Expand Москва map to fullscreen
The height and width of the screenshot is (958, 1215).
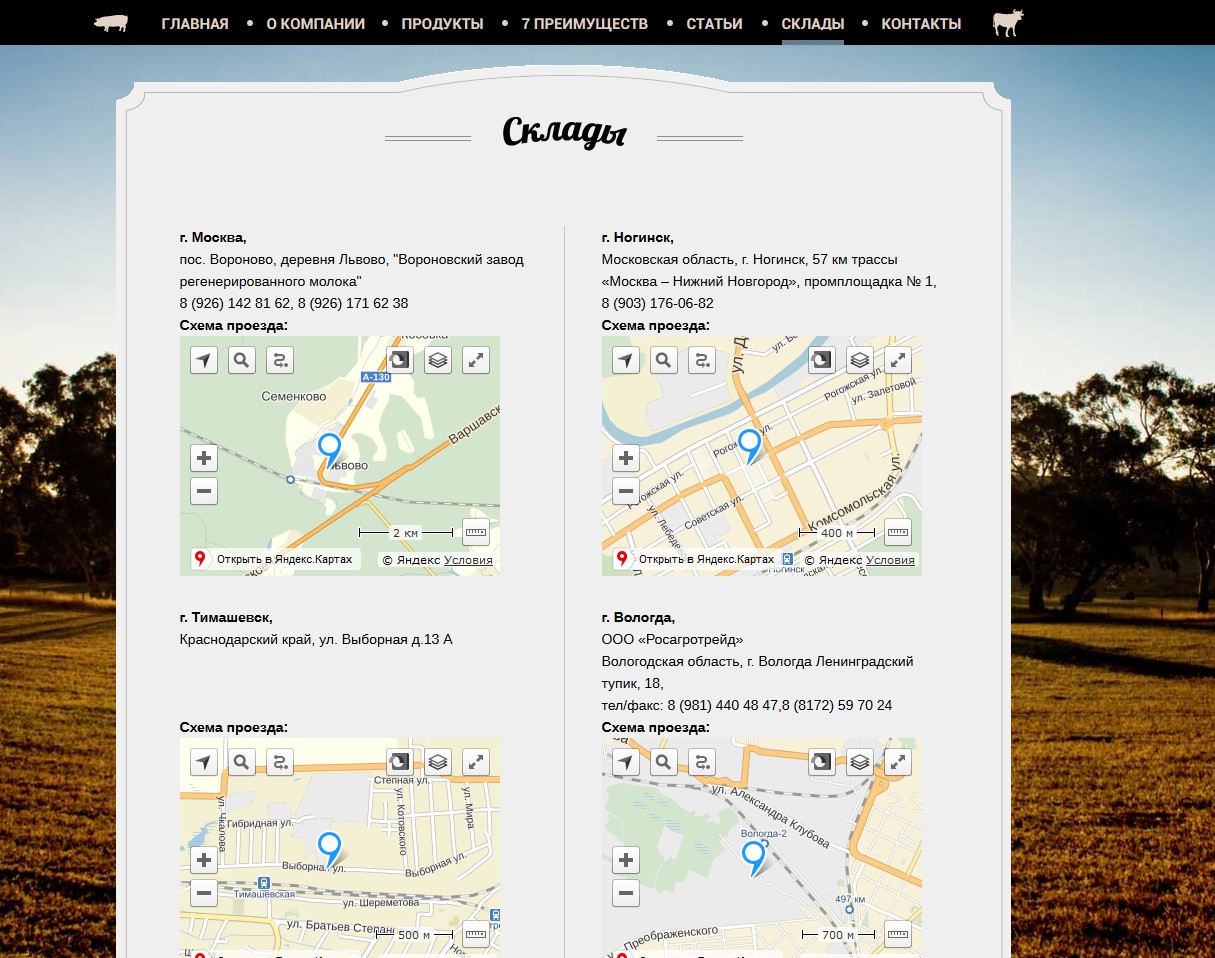click(x=476, y=360)
